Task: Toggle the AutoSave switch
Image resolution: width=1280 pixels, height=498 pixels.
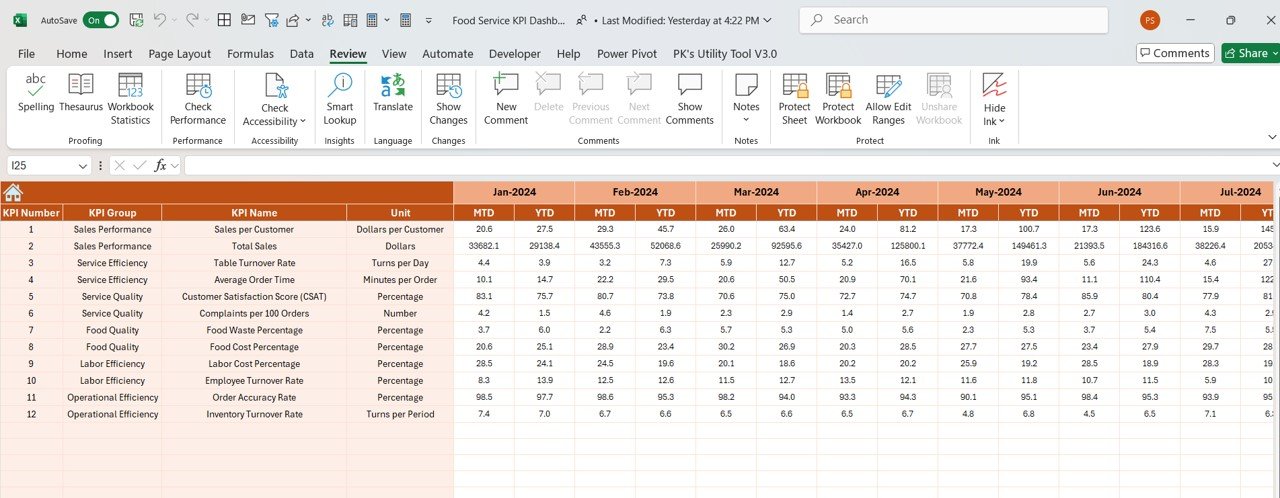Action: (x=100, y=20)
